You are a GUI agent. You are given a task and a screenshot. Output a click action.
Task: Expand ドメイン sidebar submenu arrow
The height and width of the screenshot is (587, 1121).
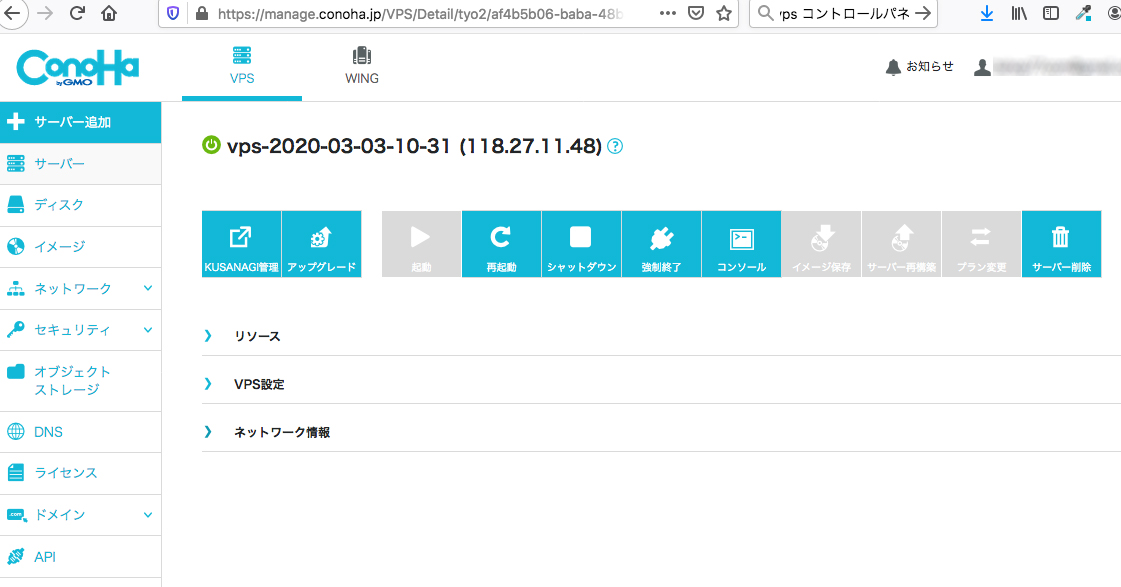[x=148, y=515]
